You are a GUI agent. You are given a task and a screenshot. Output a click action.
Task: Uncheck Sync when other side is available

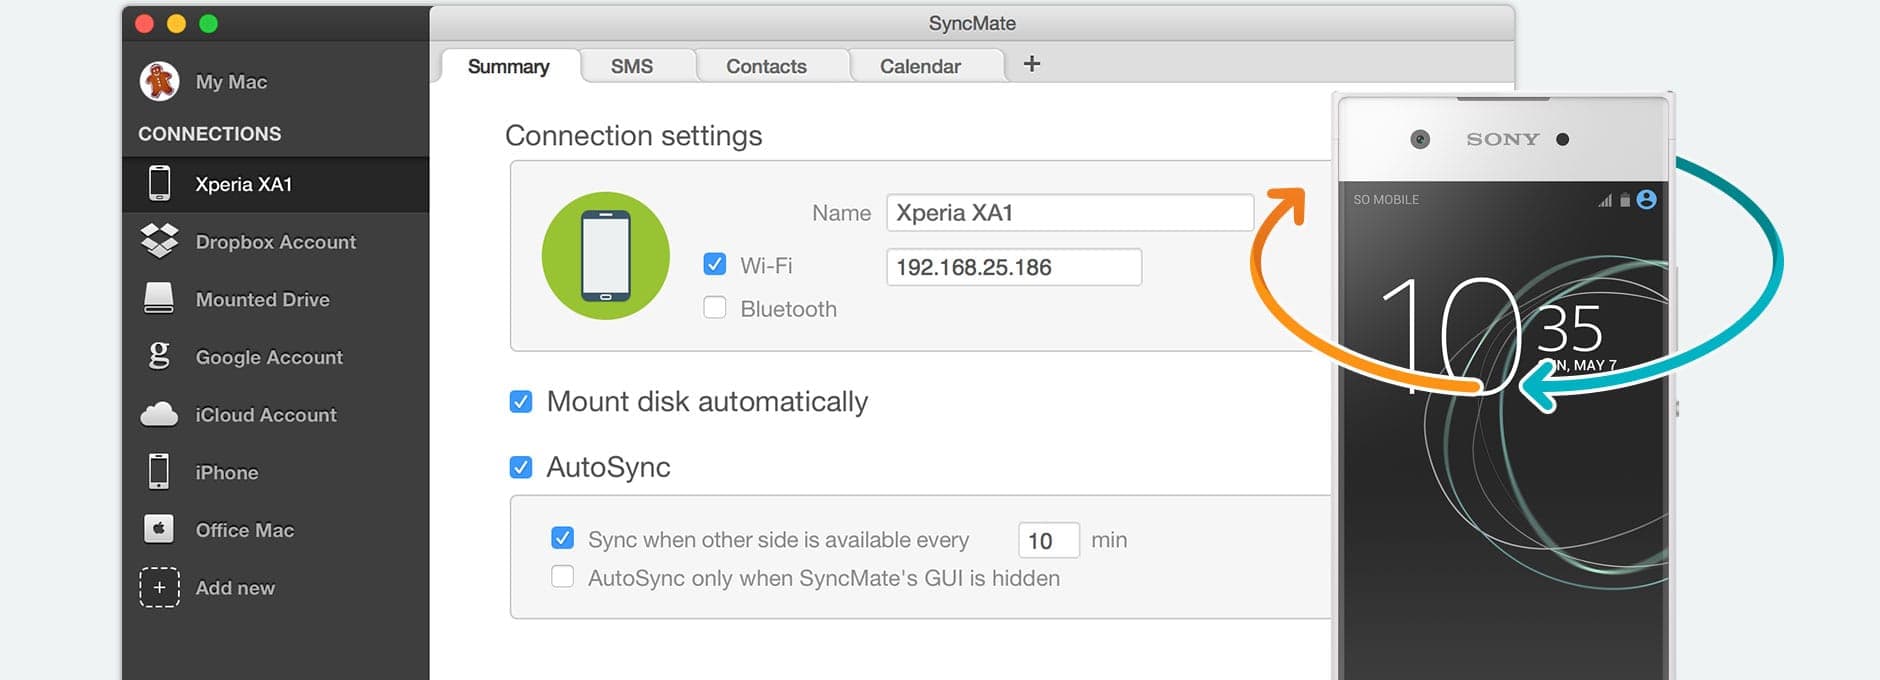[x=563, y=538]
